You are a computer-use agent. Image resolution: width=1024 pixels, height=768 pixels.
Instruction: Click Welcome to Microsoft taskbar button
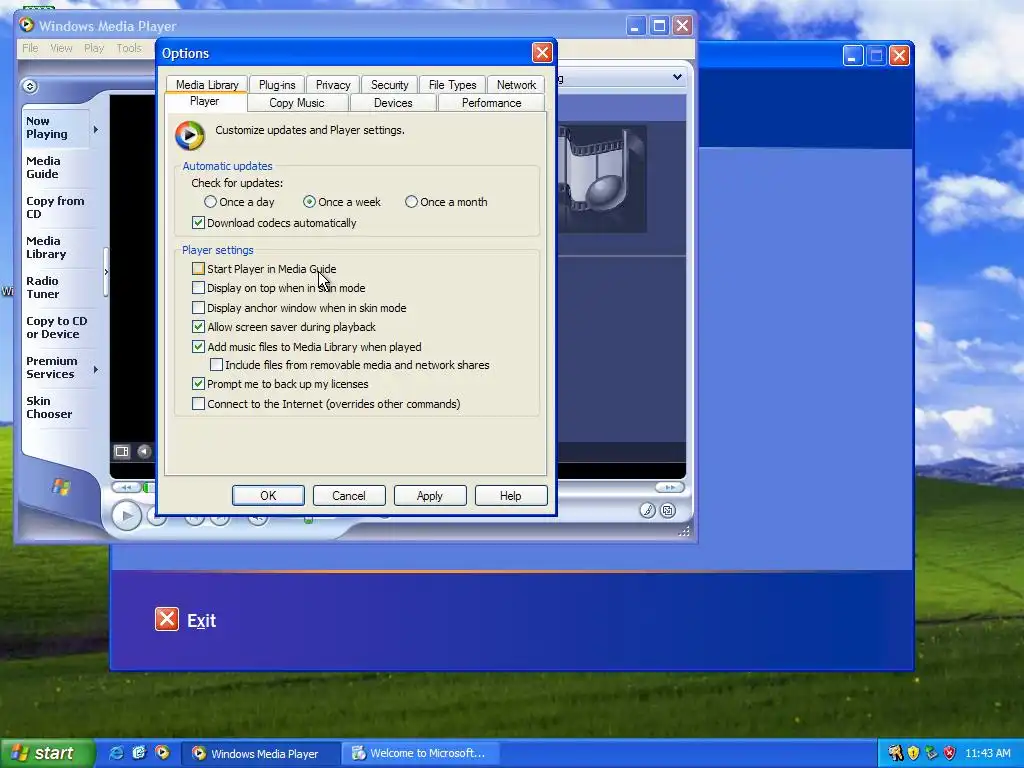[419, 753]
